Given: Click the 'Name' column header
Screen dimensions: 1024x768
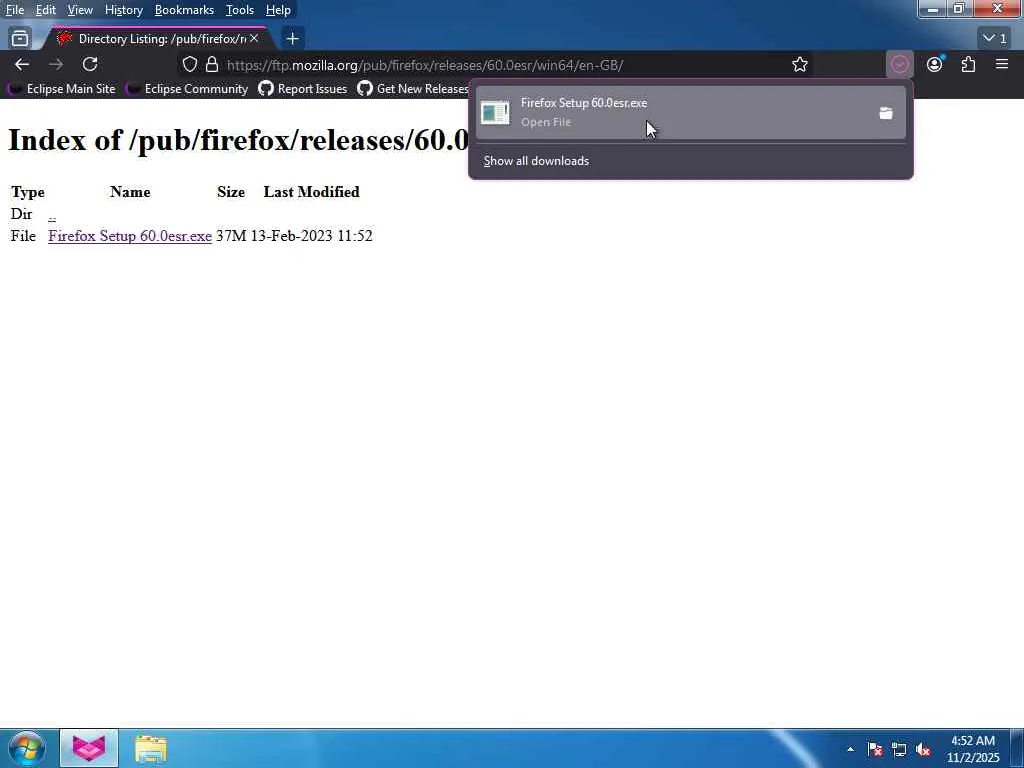Looking at the screenshot, I should tap(130, 192).
